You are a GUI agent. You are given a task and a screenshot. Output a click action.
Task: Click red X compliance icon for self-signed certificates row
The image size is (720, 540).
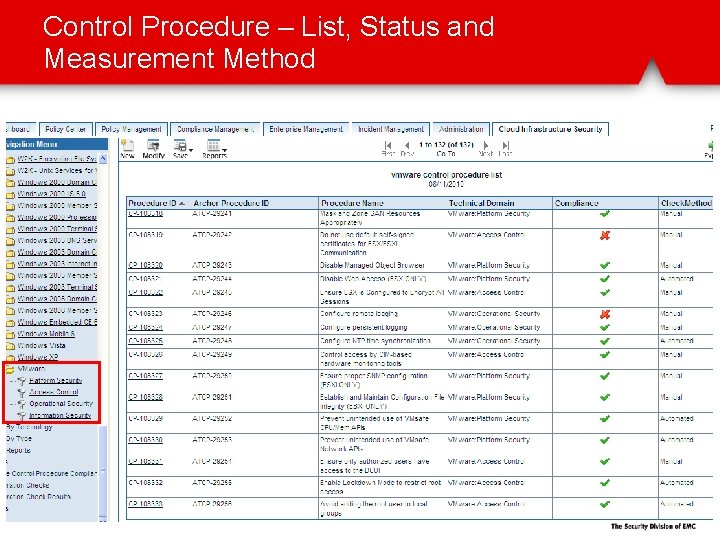click(x=605, y=235)
